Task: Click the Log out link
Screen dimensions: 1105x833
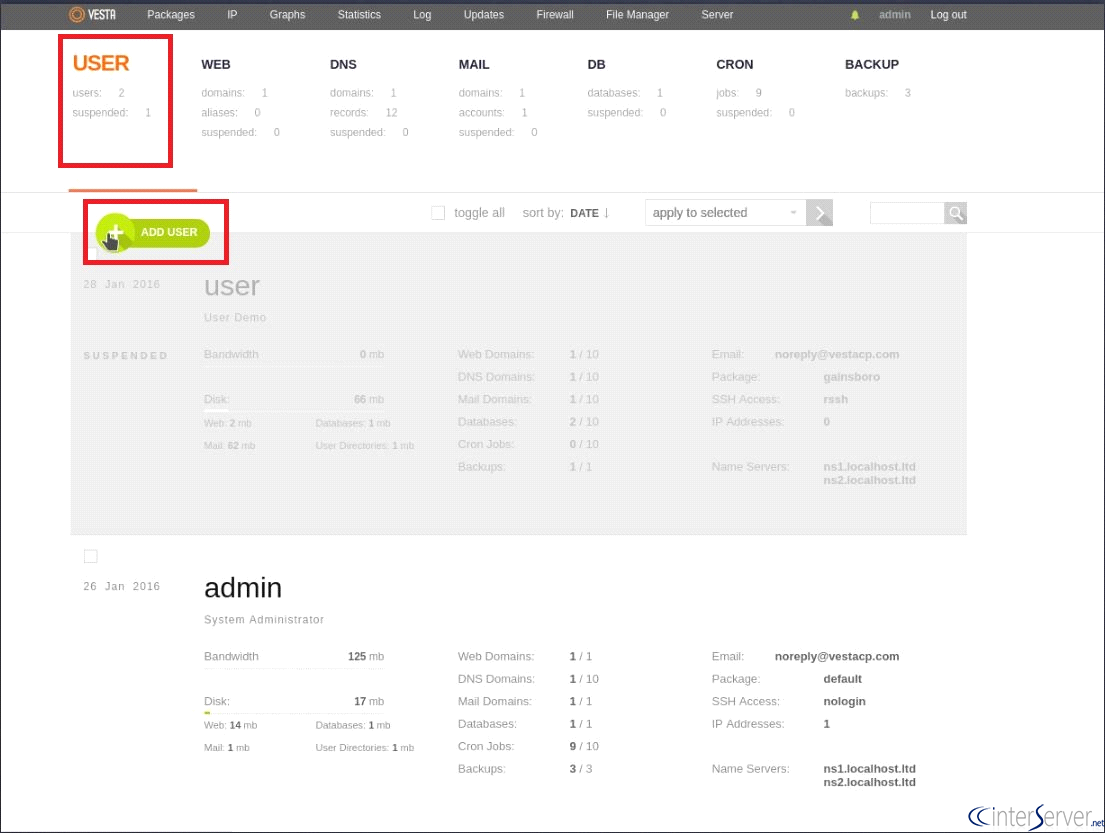Action: click(949, 15)
